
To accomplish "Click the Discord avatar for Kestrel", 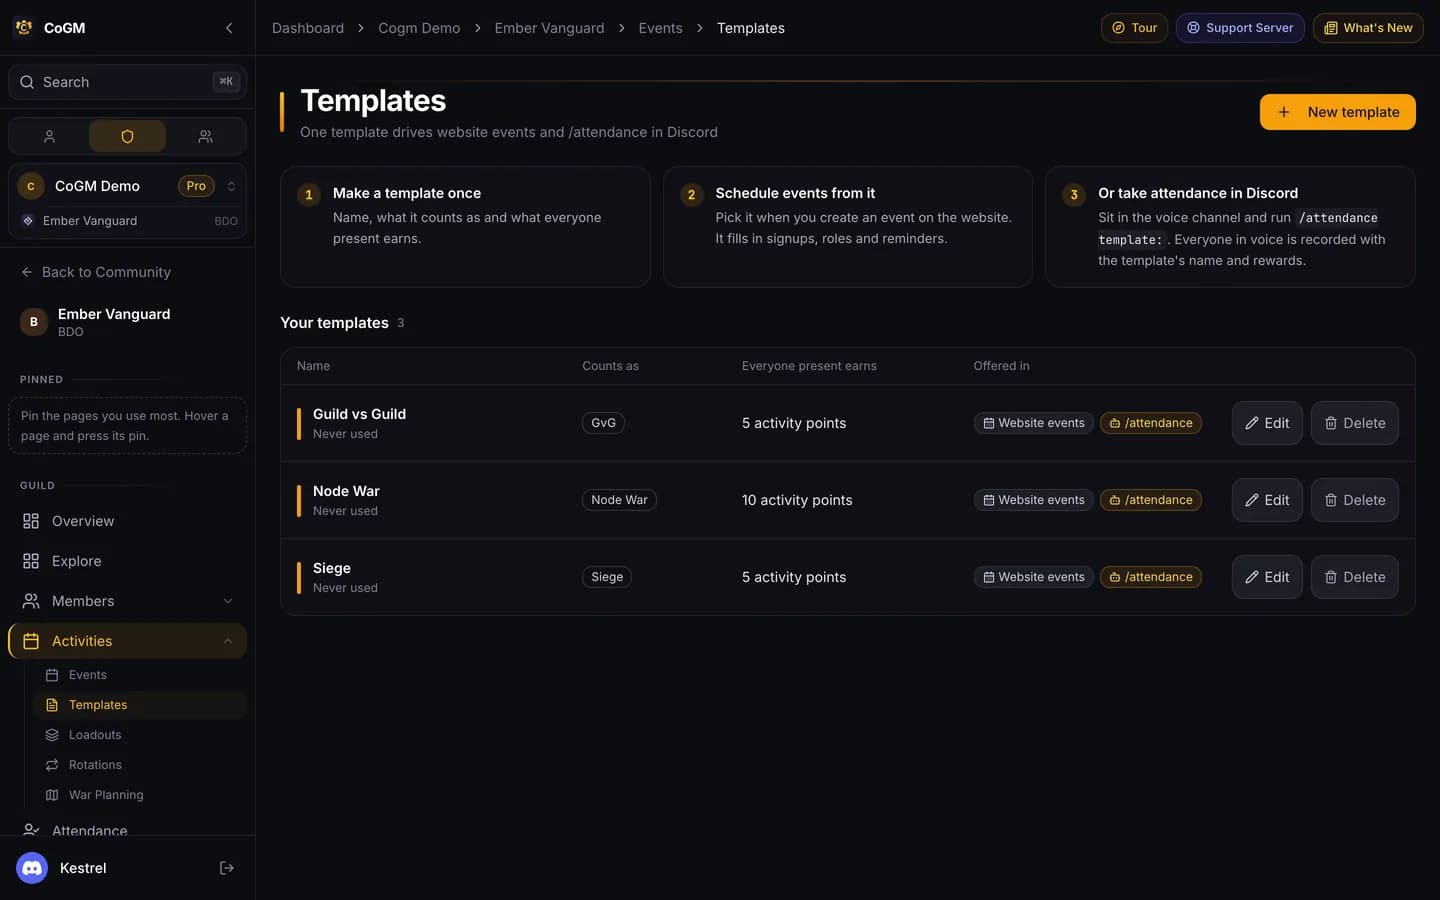I will [x=32, y=868].
